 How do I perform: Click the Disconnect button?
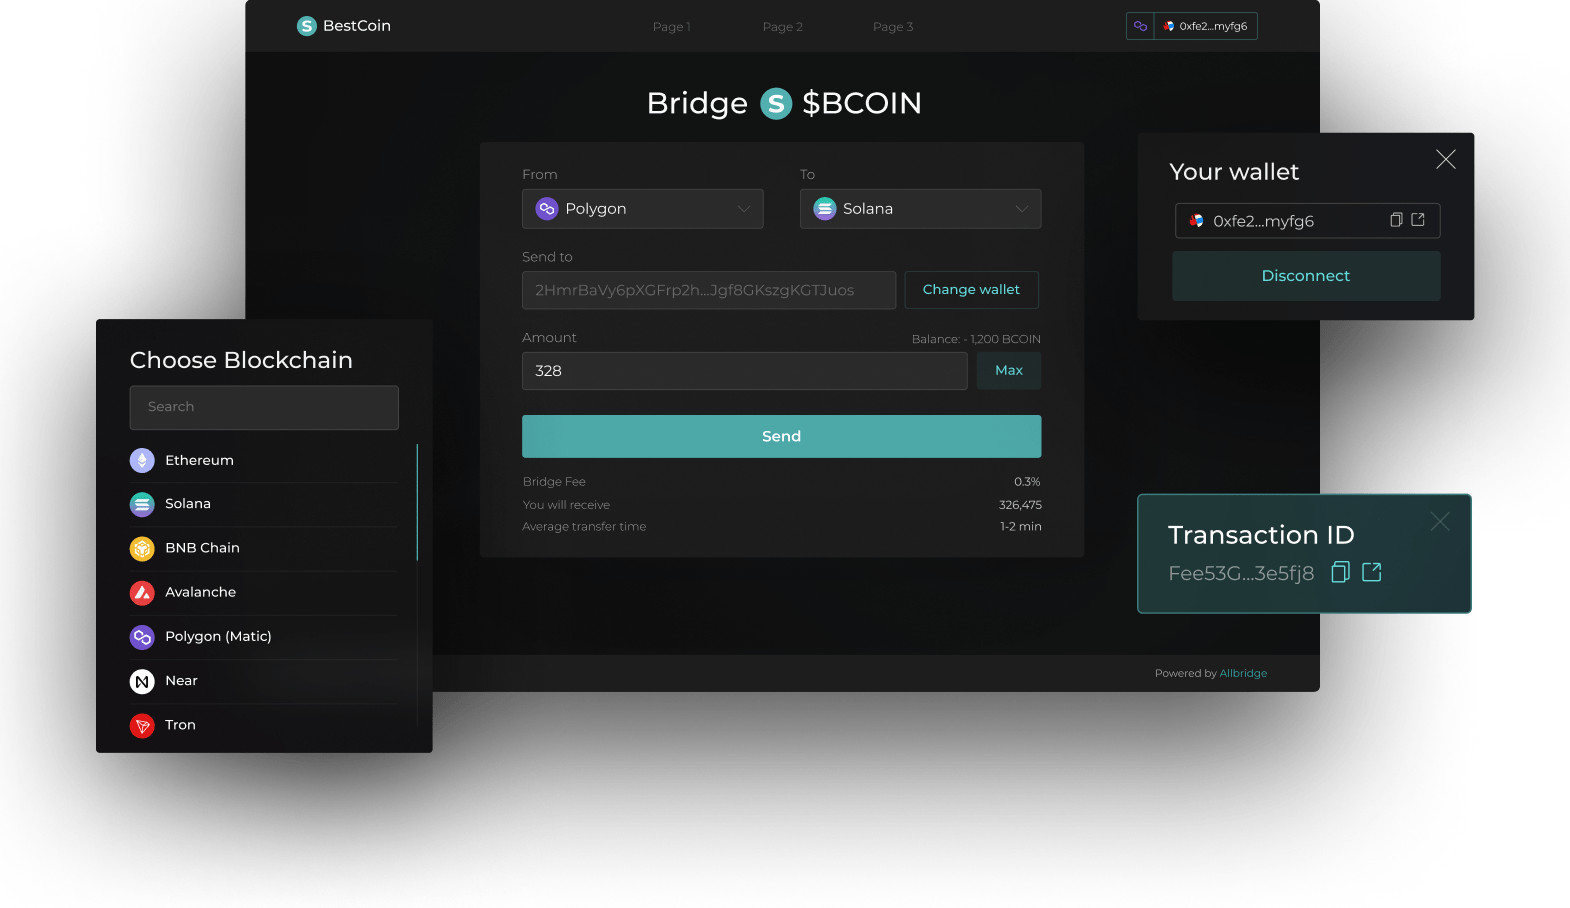1306,276
